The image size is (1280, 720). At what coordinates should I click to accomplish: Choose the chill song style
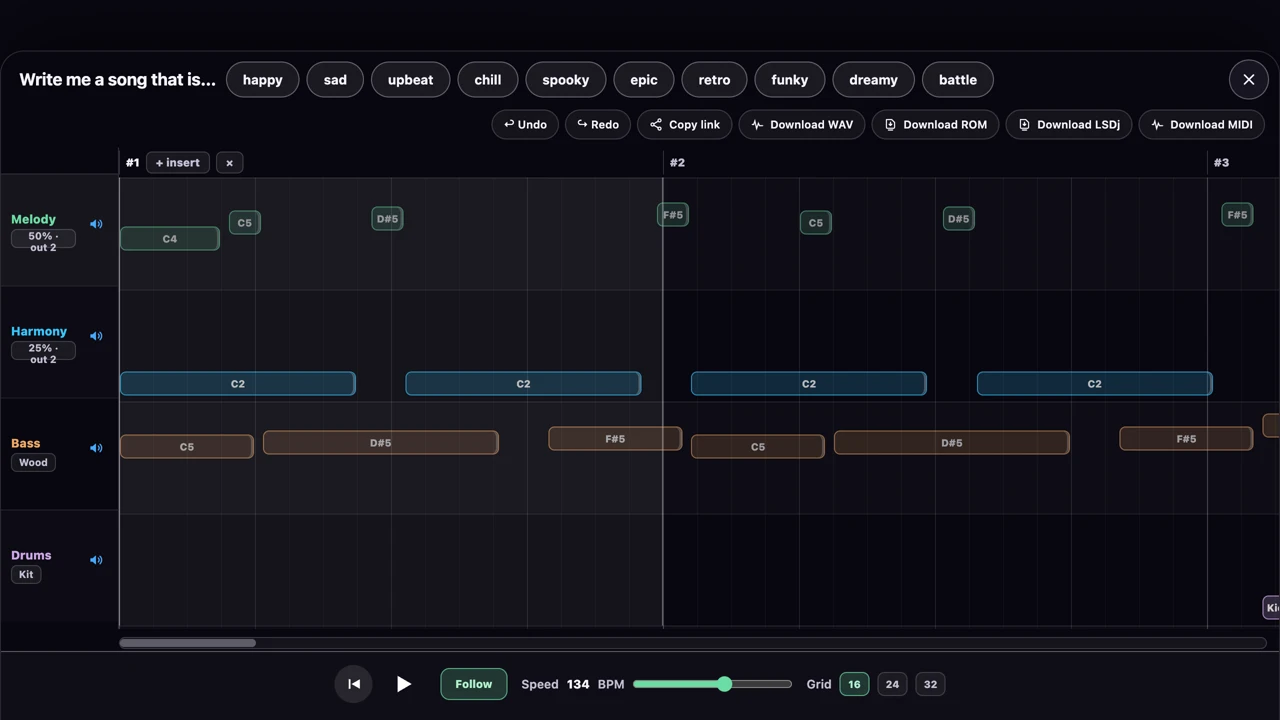point(488,80)
